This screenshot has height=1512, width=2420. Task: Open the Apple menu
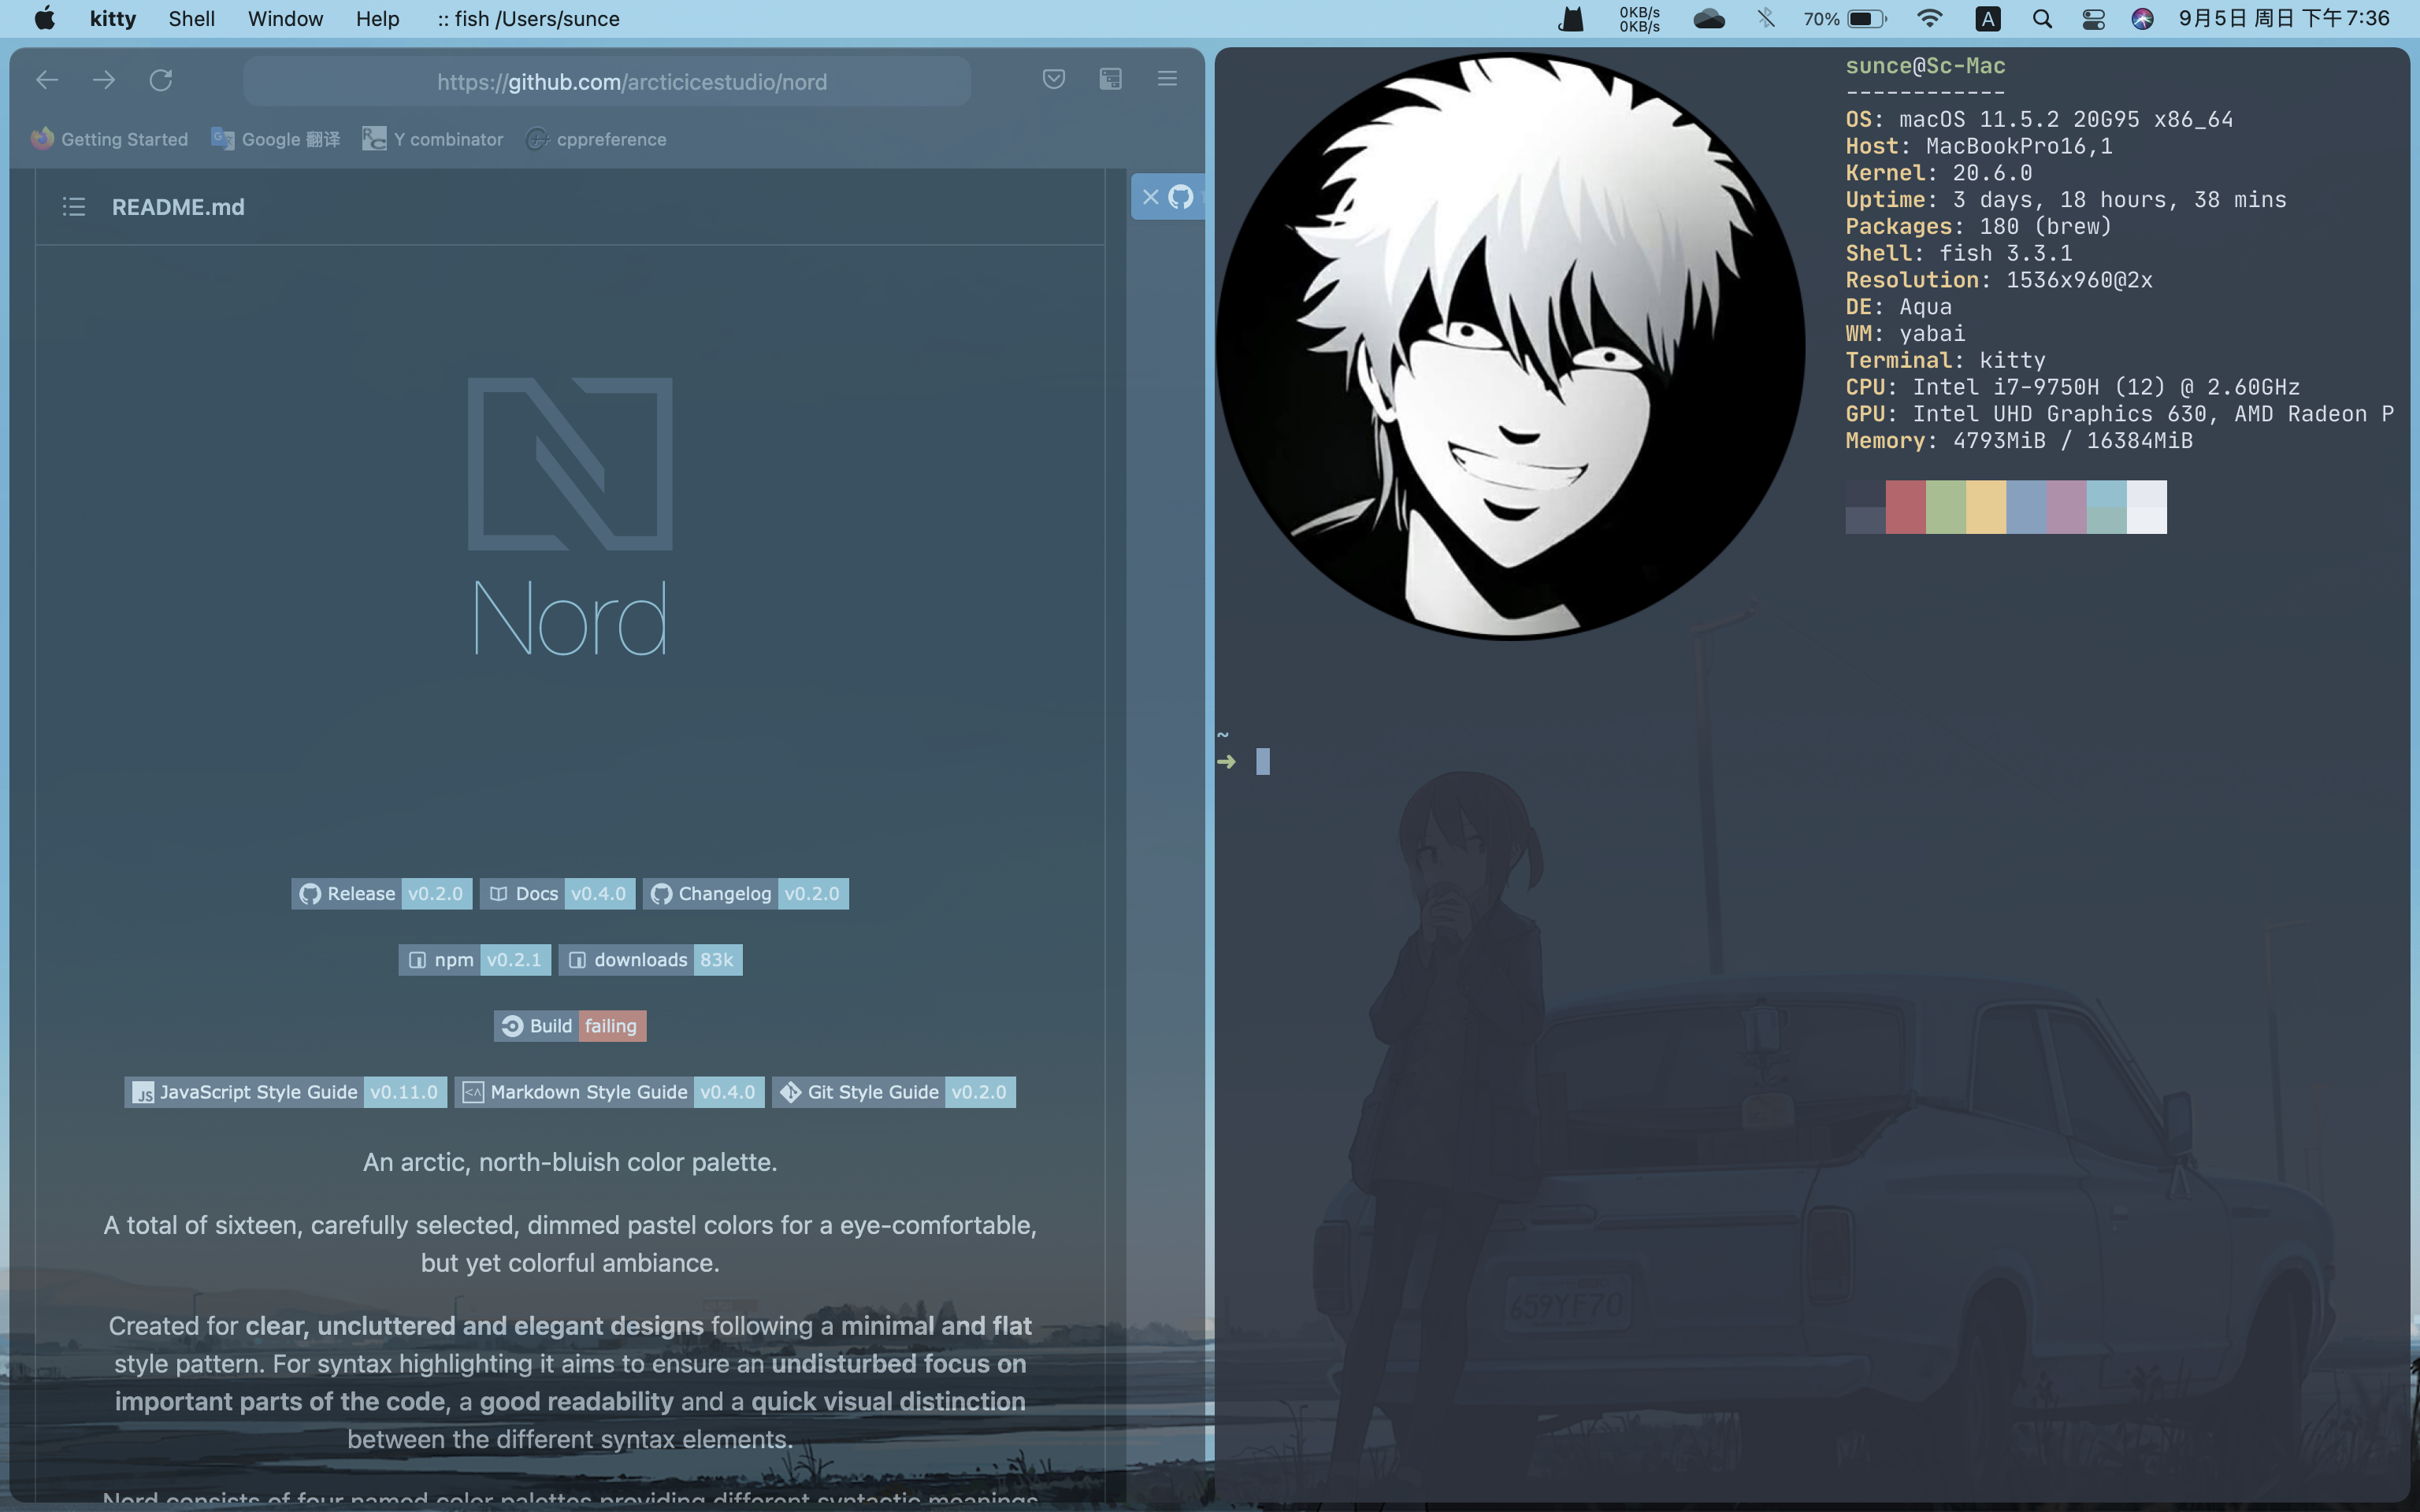click(x=44, y=19)
